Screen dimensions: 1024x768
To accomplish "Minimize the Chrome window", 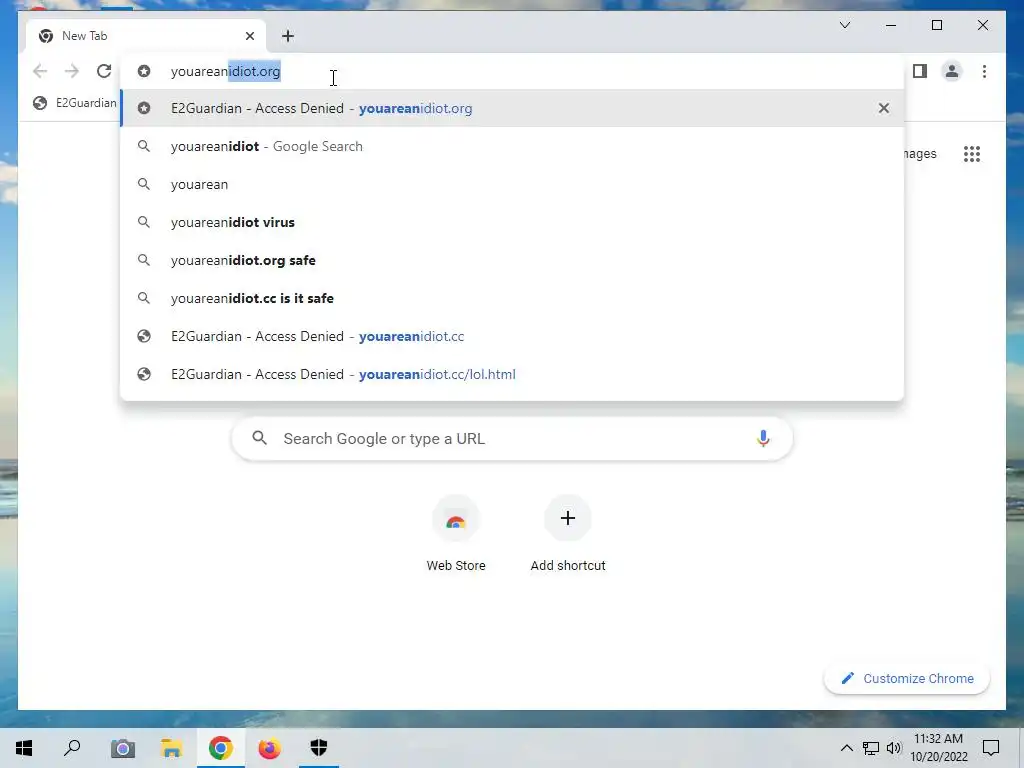I will pos(891,25).
